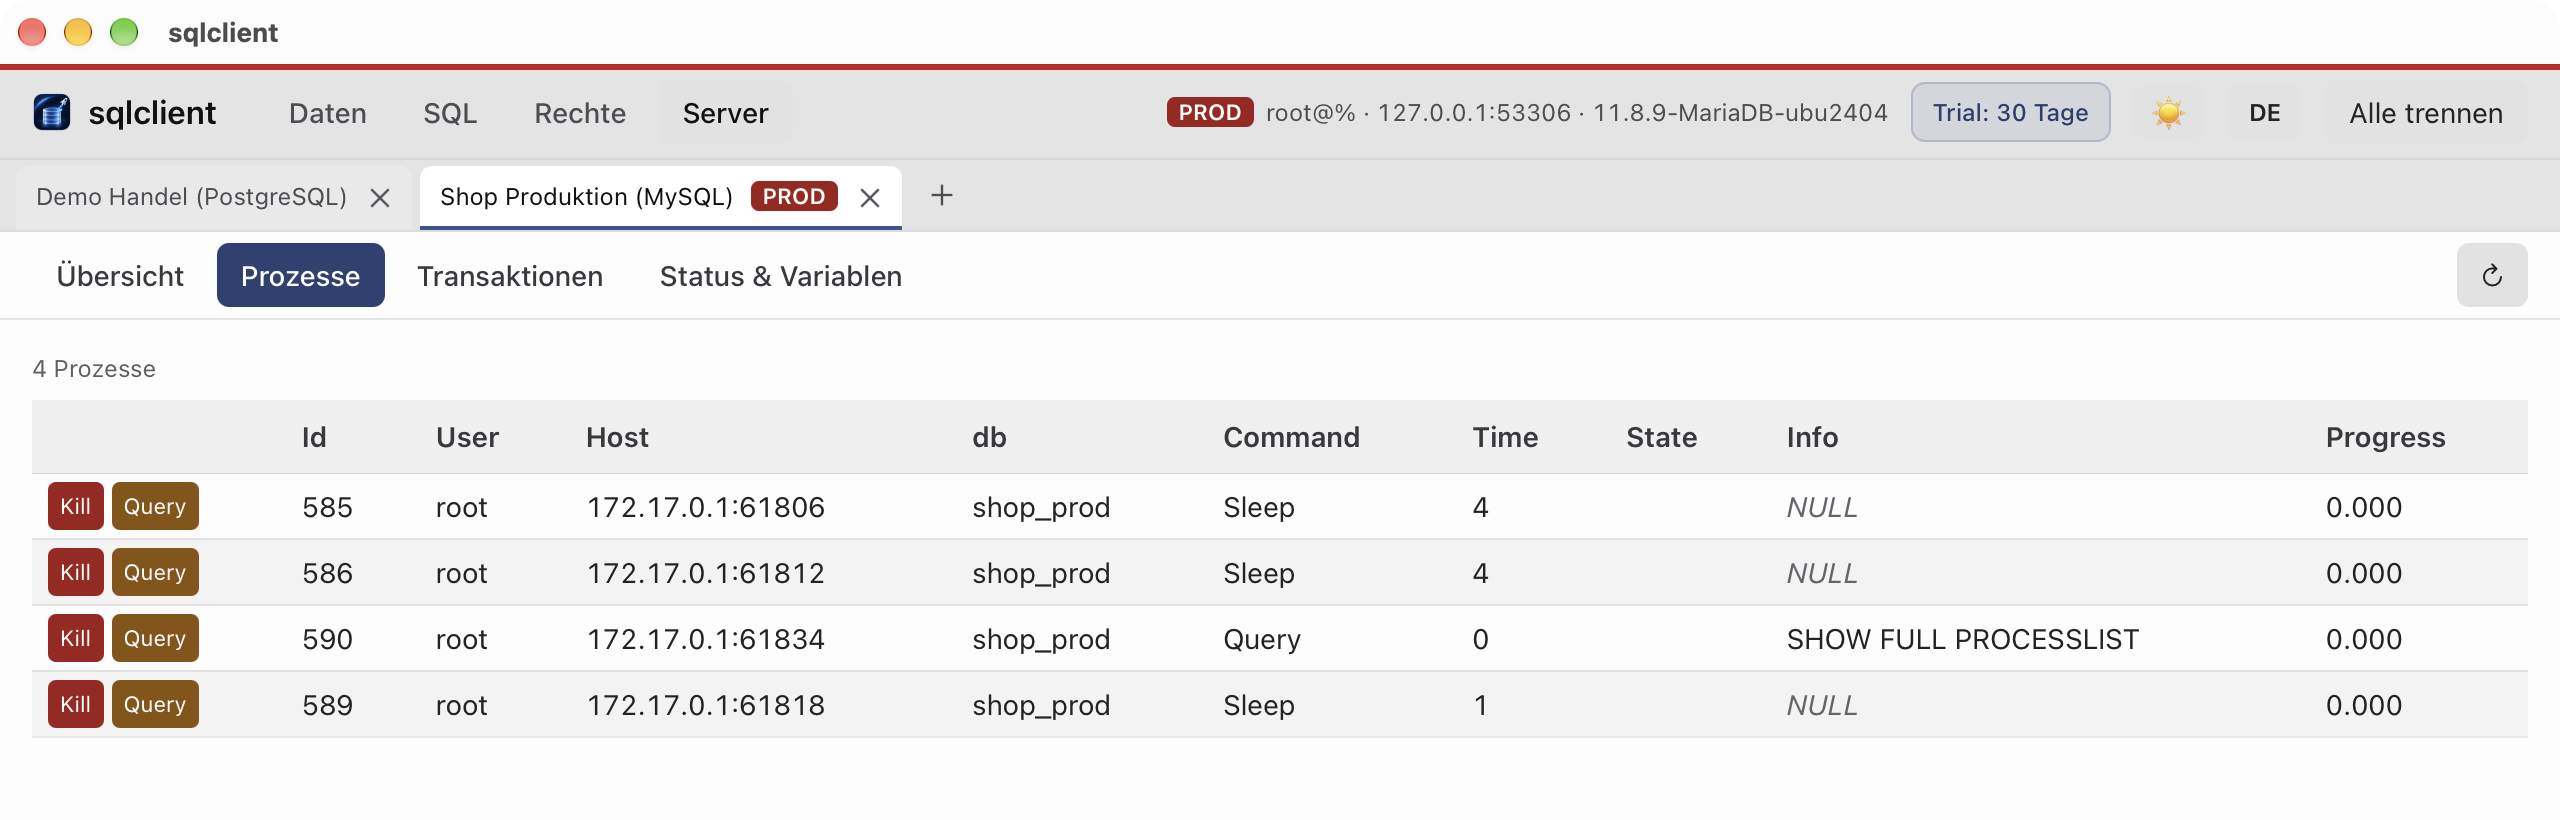Open the Rechte menu
Viewport: 2560px width, 820px height.
tap(580, 113)
